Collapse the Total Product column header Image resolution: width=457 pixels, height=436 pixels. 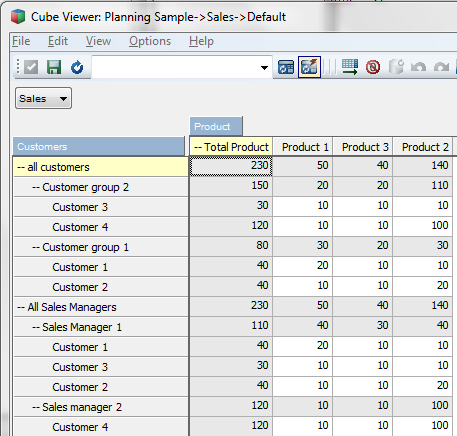198,147
